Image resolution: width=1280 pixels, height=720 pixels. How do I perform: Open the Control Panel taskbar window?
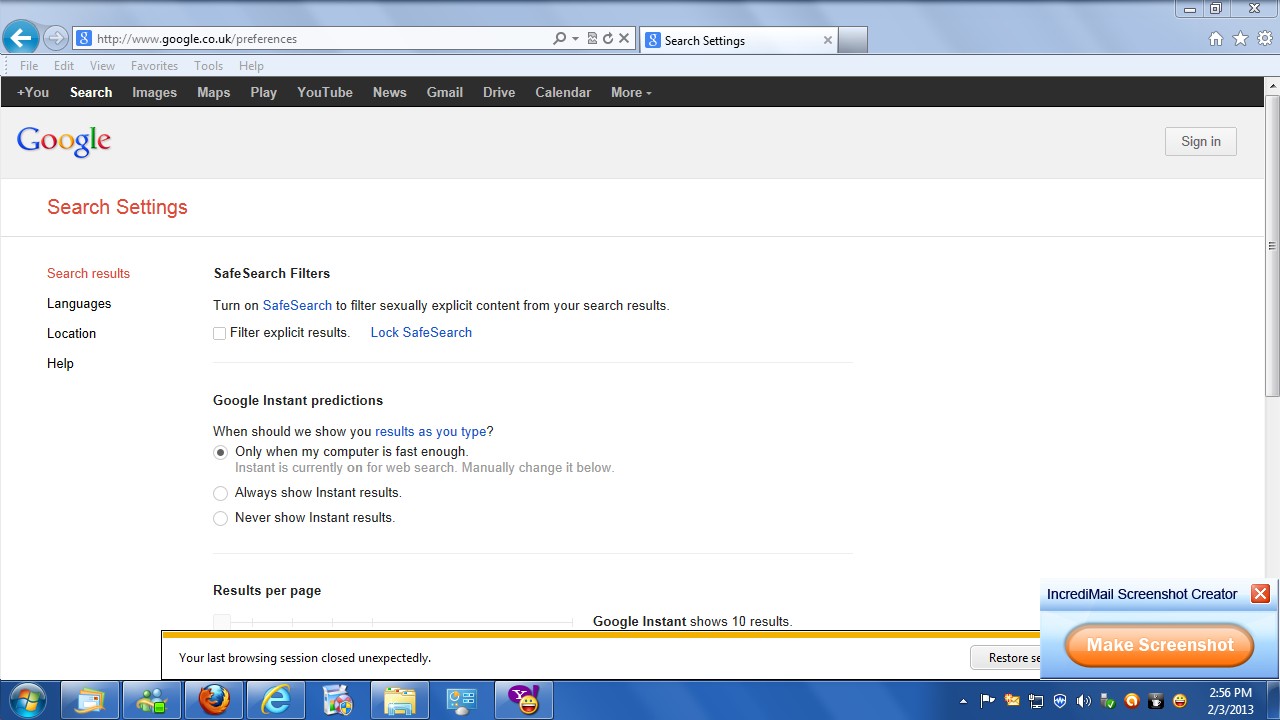click(x=462, y=700)
